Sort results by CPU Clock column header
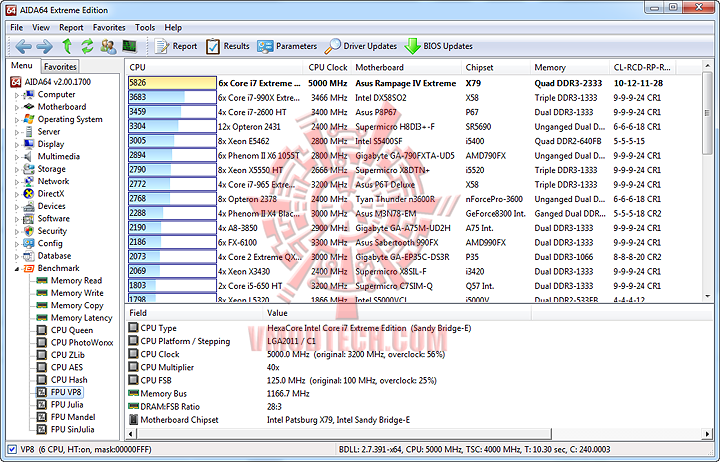The width and height of the screenshot is (720, 462). click(x=327, y=67)
